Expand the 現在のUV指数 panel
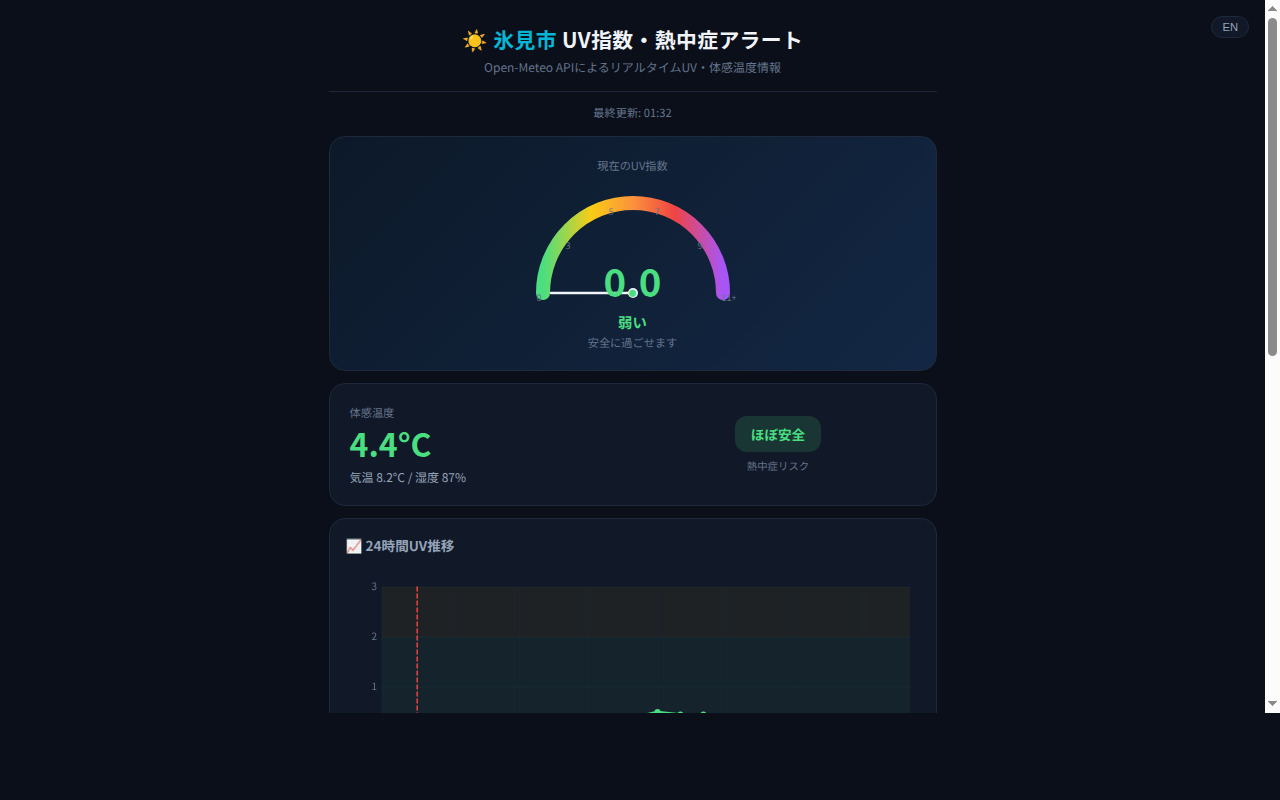1280x800 pixels. [x=632, y=166]
